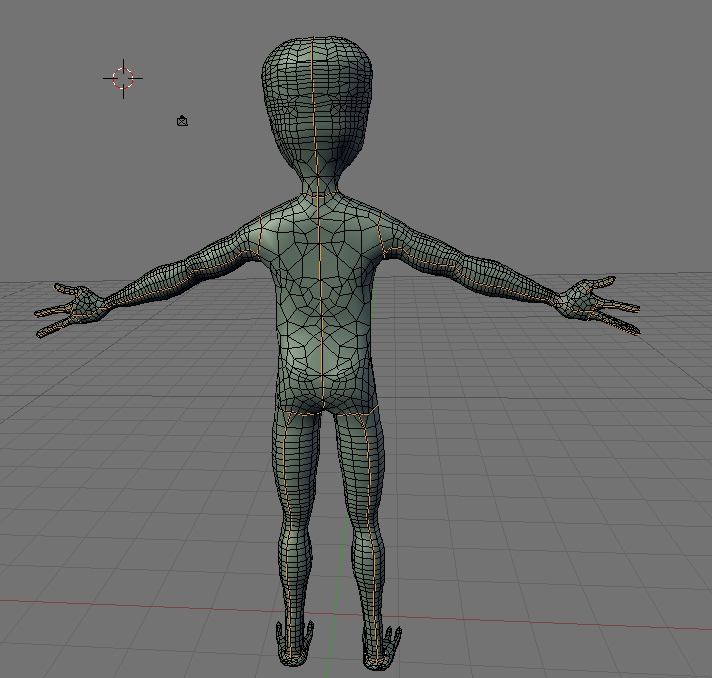712x678 pixels.
Task: Select the small camera object in viewport
Action: [182, 121]
